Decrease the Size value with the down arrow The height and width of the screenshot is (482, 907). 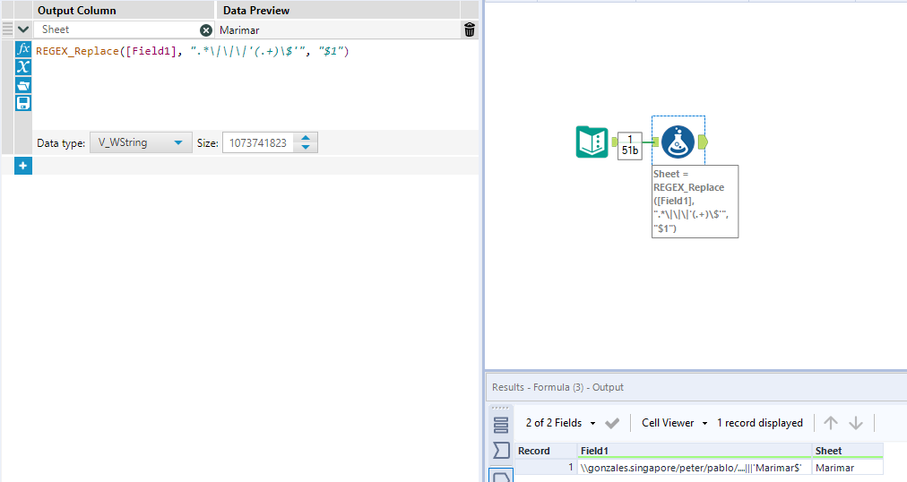(305, 148)
